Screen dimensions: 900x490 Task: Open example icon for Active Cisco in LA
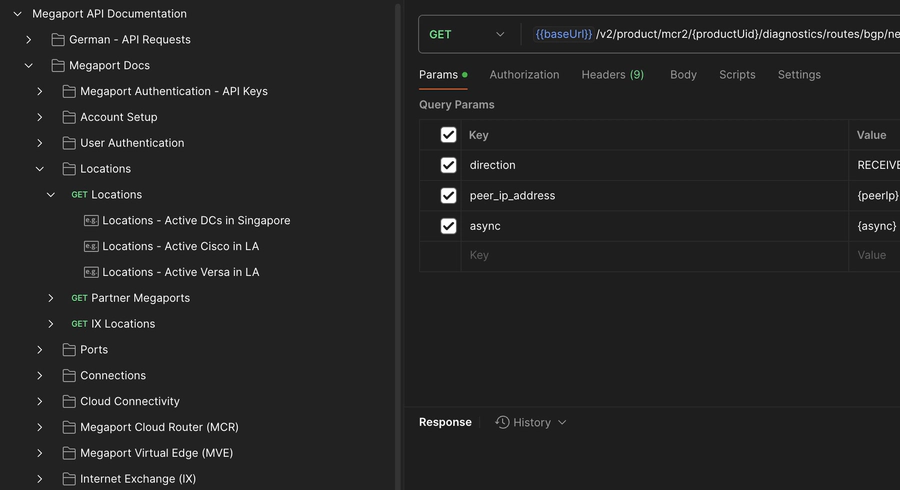point(91,246)
